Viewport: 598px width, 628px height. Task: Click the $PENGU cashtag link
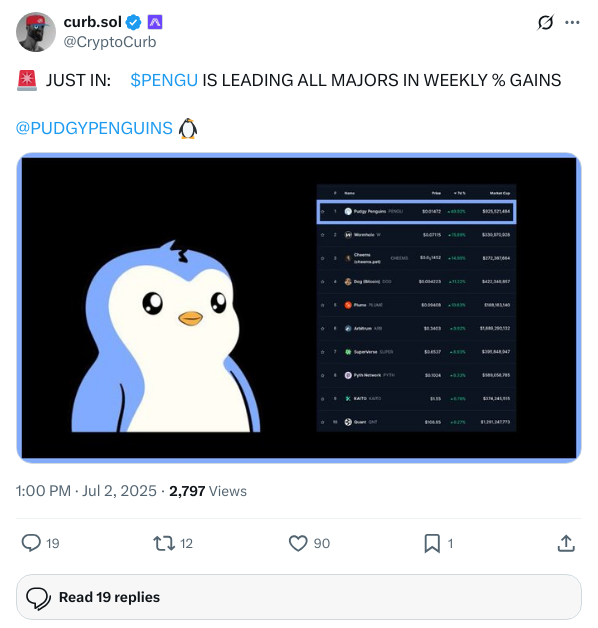pyautogui.click(x=164, y=80)
